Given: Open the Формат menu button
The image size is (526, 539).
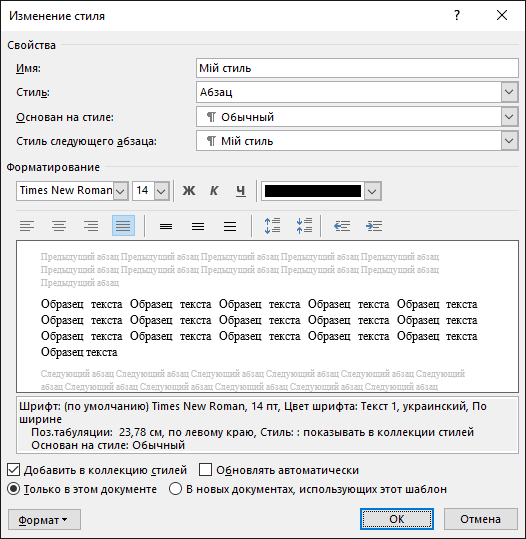Looking at the screenshot, I should [x=44, y=520].
